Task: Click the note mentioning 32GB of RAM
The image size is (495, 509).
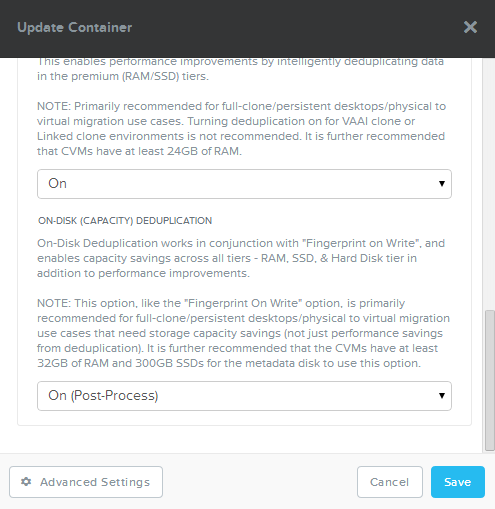Action: coord(244,333)
